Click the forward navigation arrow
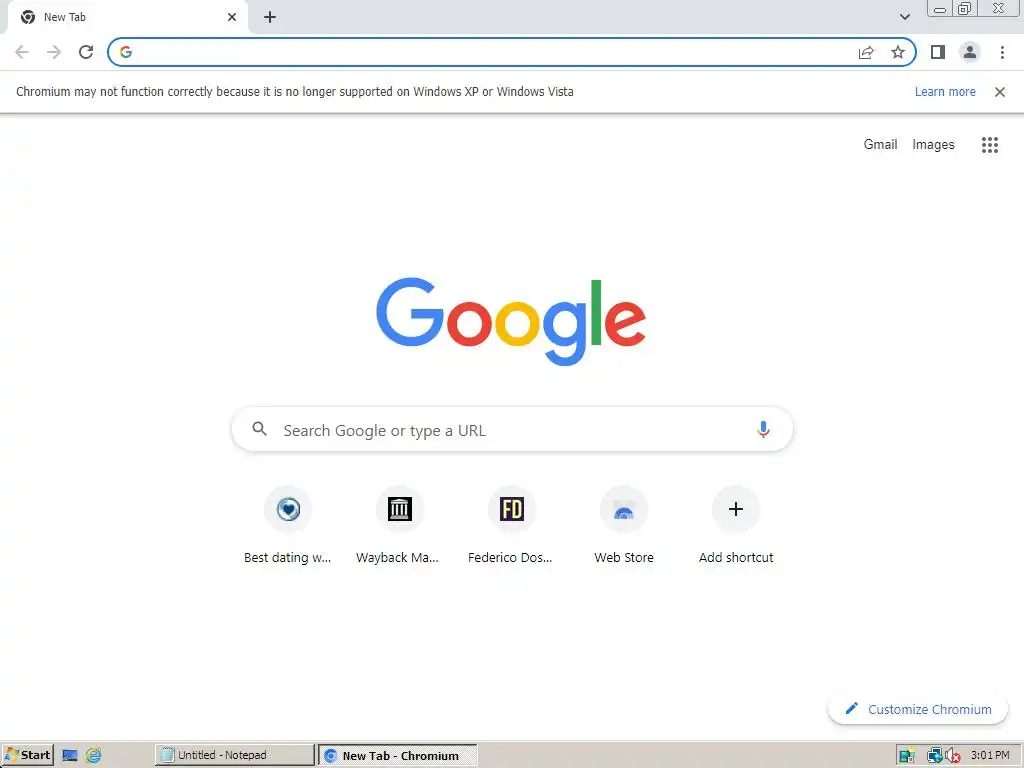Viewport: 1024px width, 768px height. click(x=54, y=52)
